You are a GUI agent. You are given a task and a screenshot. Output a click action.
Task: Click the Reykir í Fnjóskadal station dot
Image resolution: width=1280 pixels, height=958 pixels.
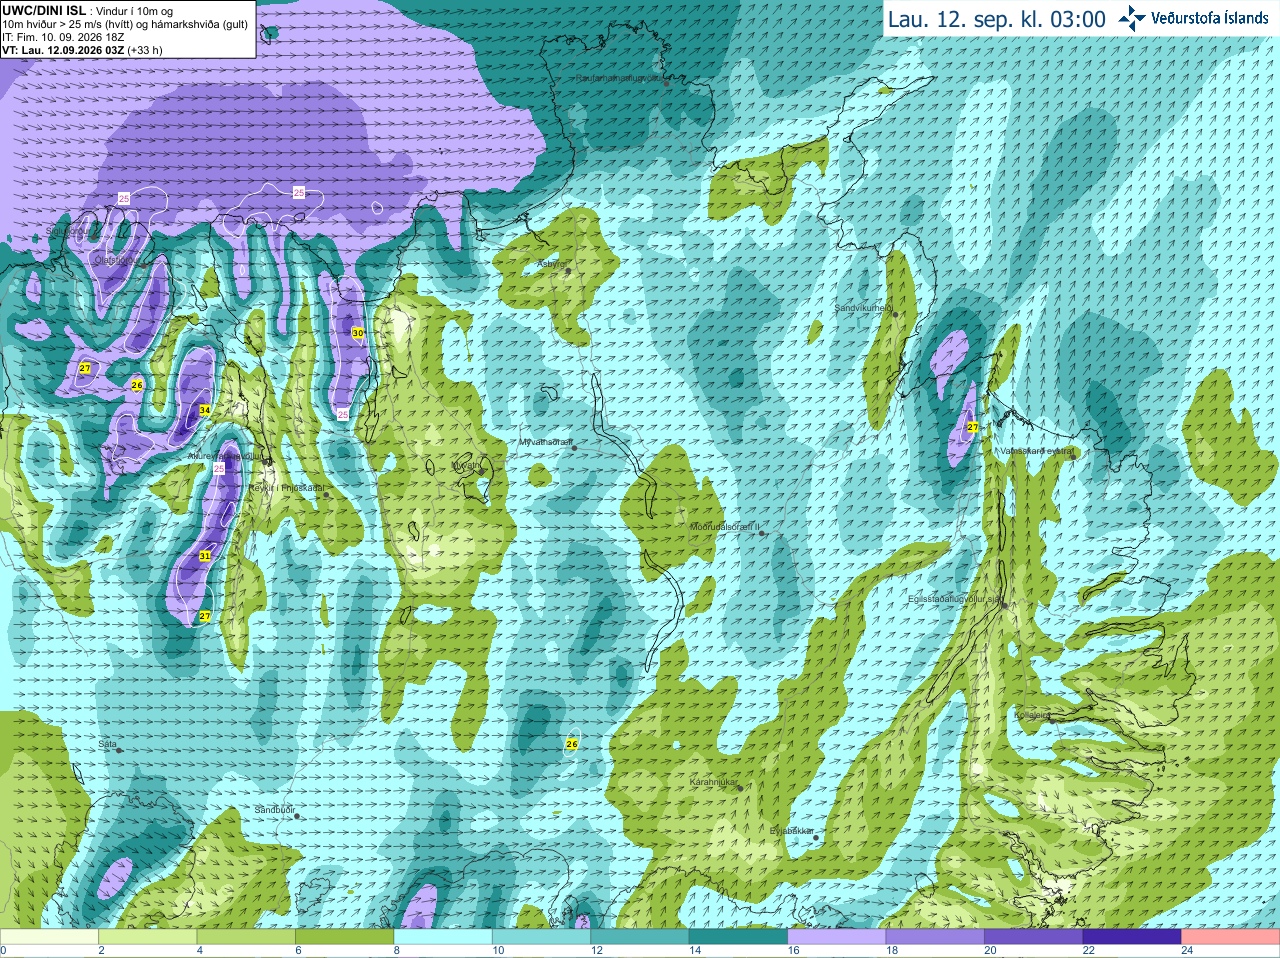[x=326, y=494]
